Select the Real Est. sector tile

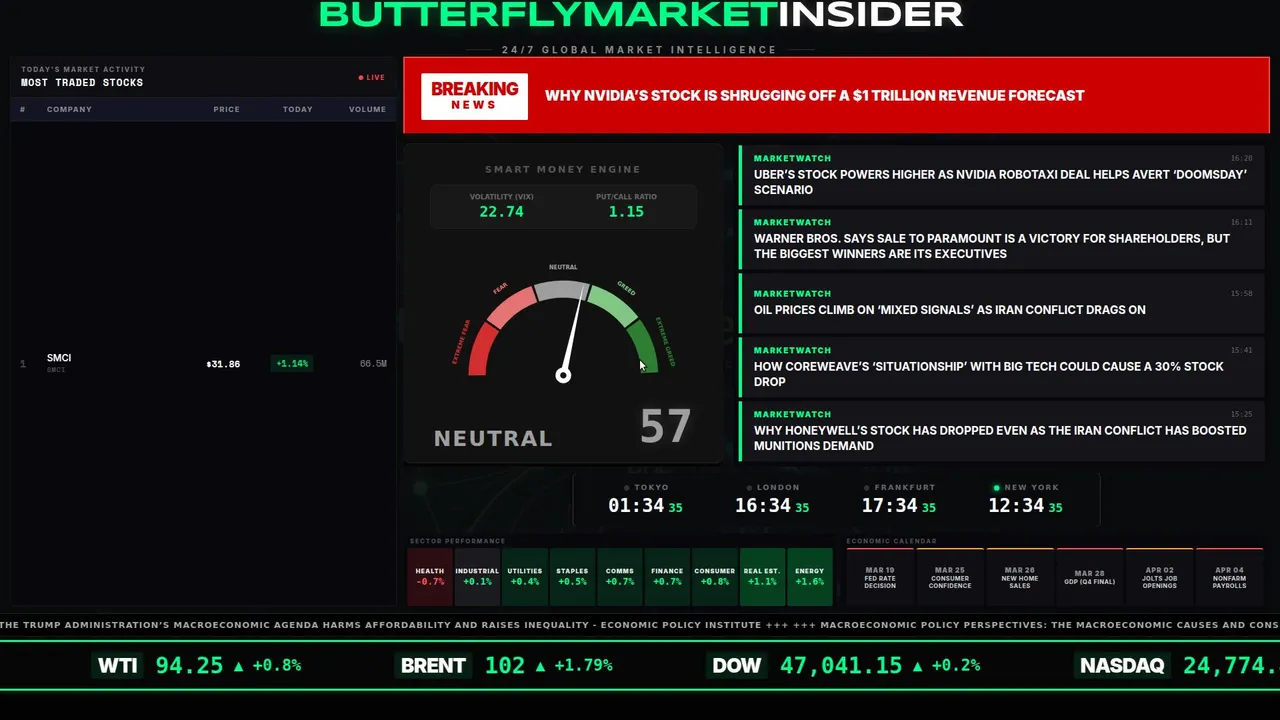tap(762, 576)
